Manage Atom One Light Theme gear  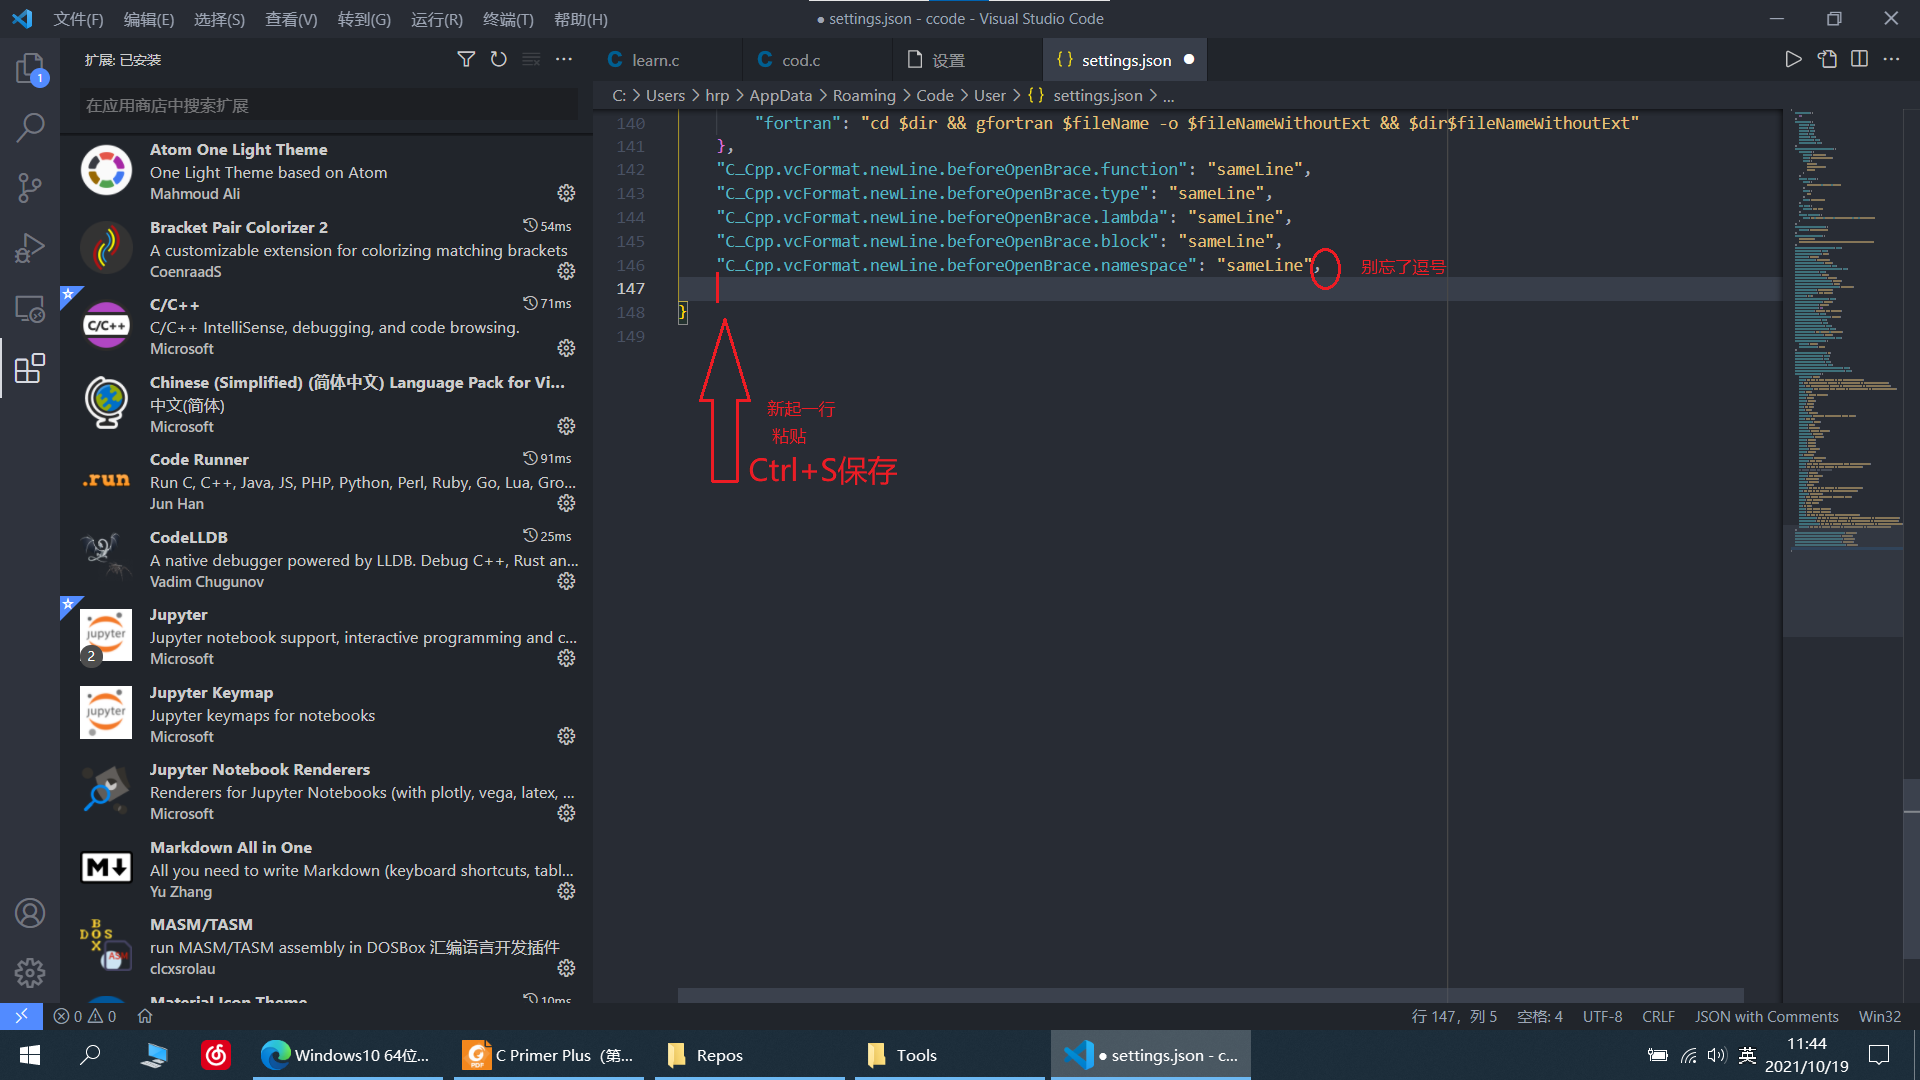[566, 193]
